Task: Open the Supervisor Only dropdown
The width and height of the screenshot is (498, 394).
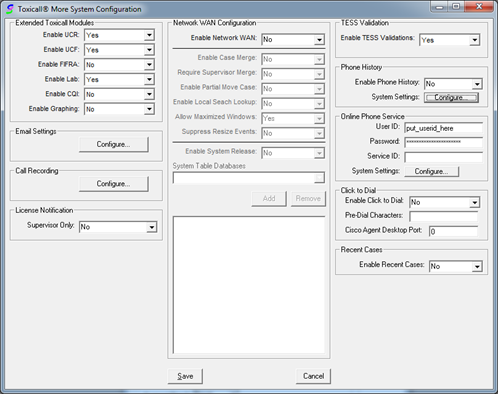Action: [x=118, y=227]
